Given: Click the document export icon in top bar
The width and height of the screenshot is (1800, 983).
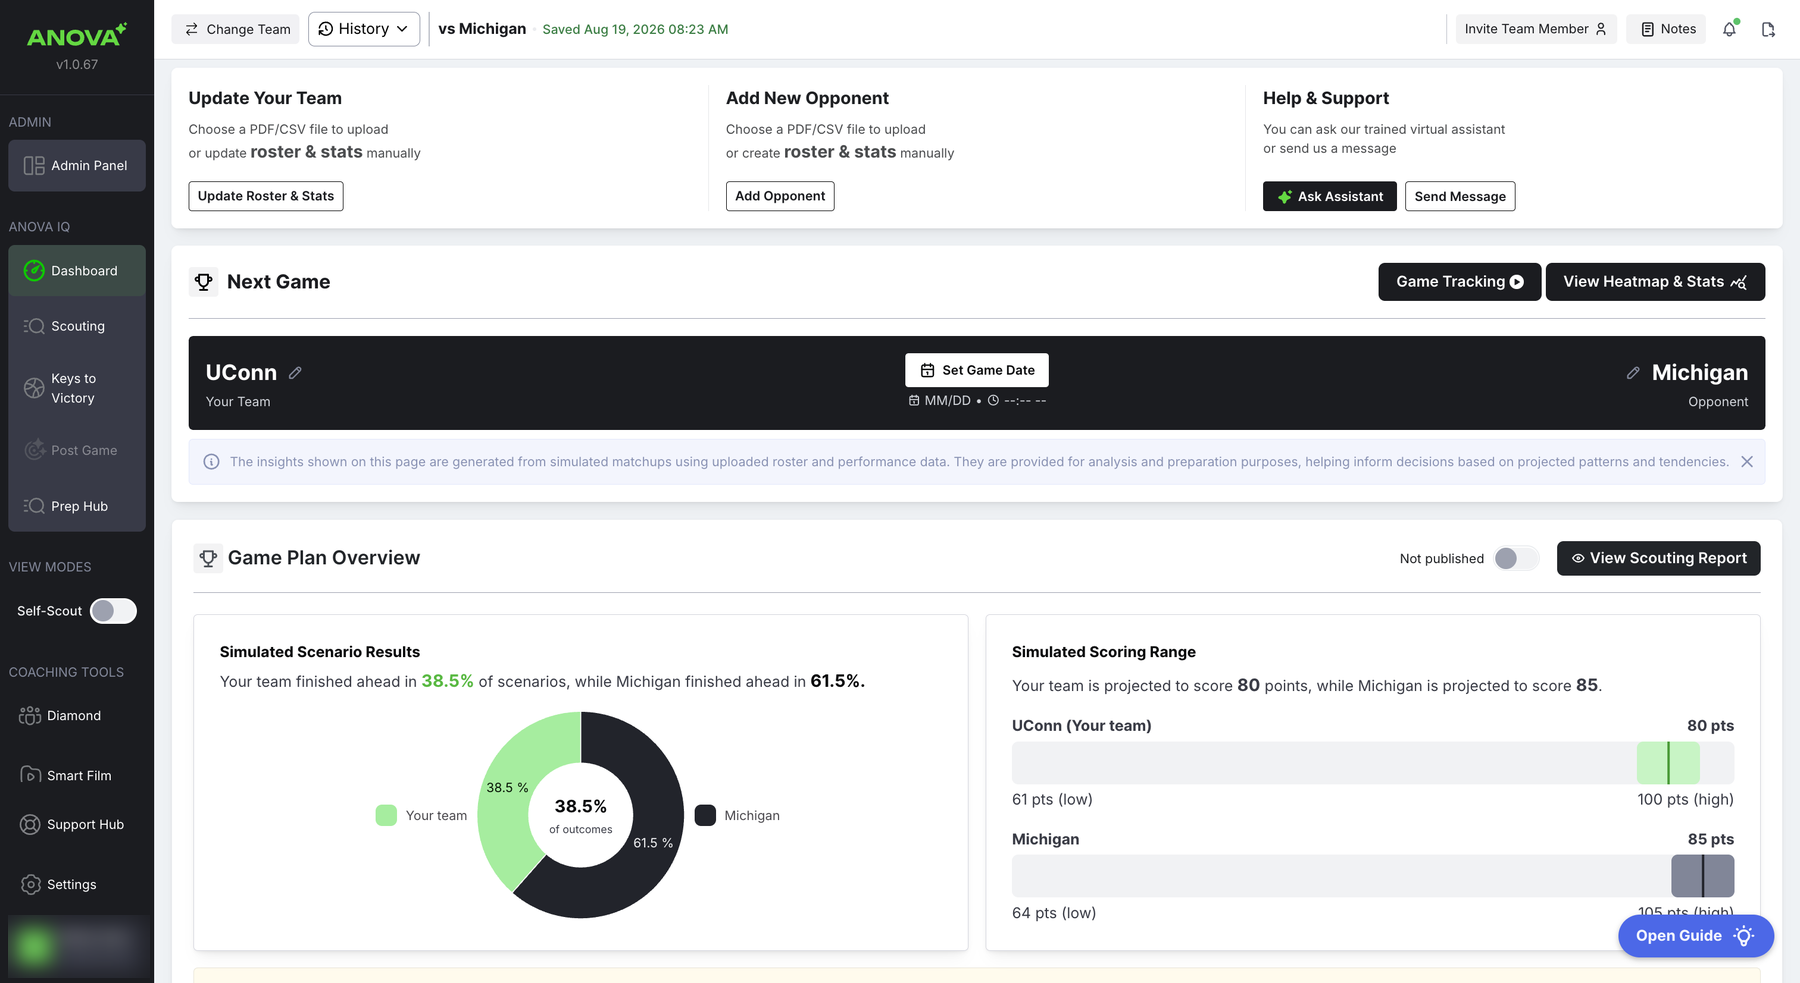Looking at the screenshot, I should (x=1768, y=29).
